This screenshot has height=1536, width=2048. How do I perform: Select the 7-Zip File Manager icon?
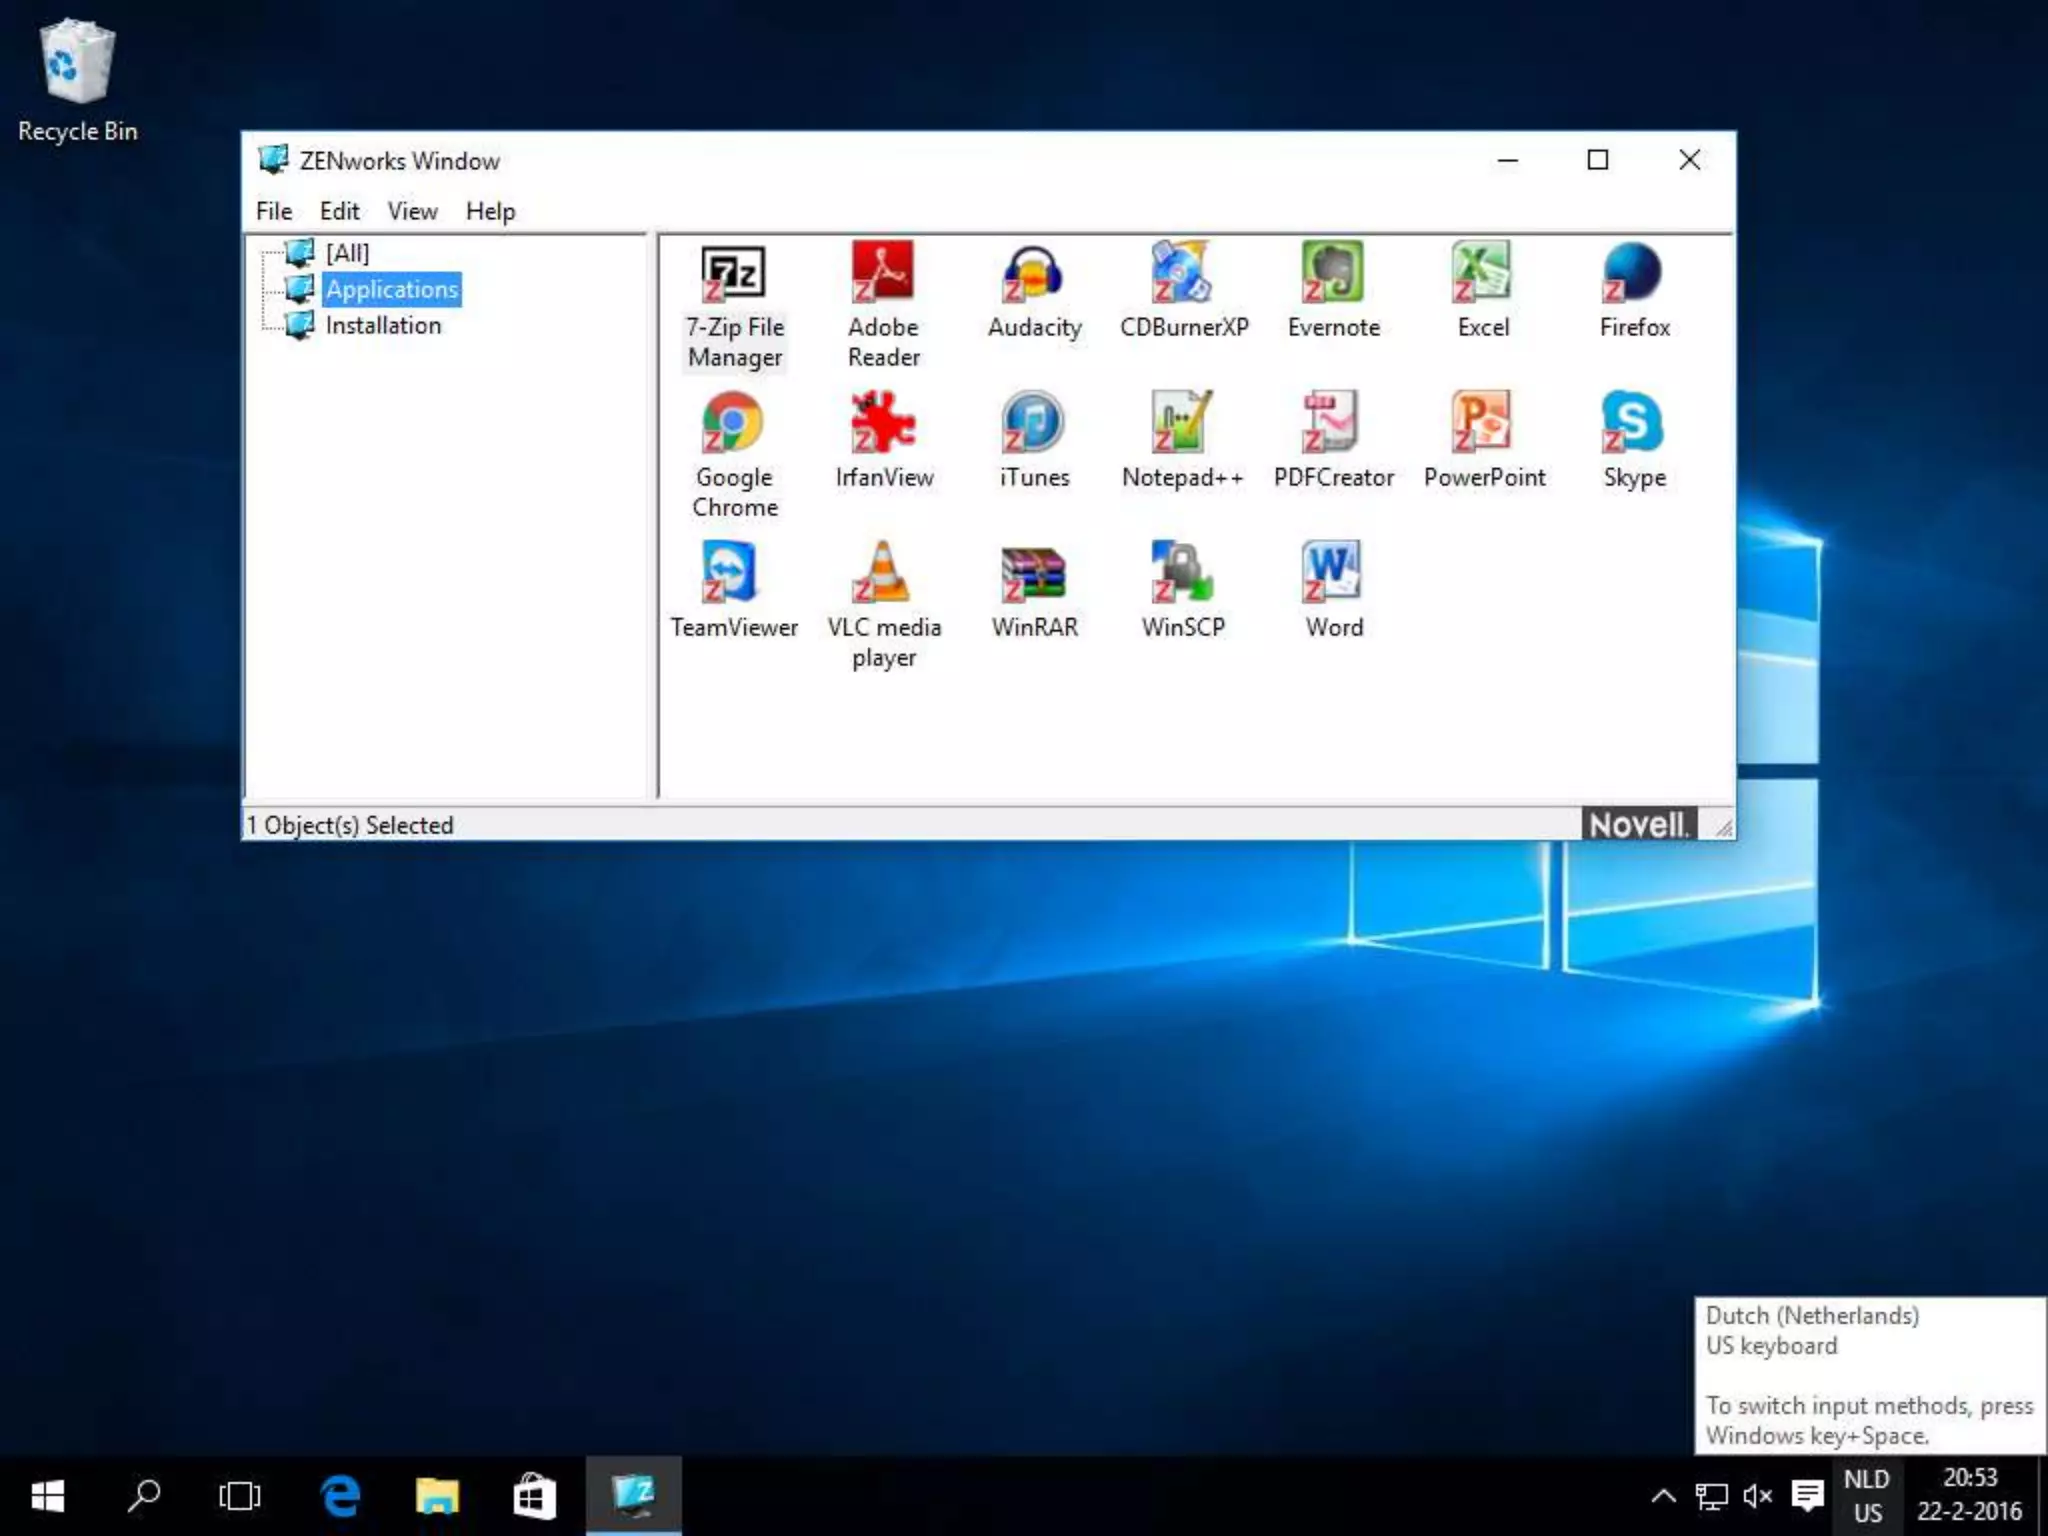click(x=734, y=273)
